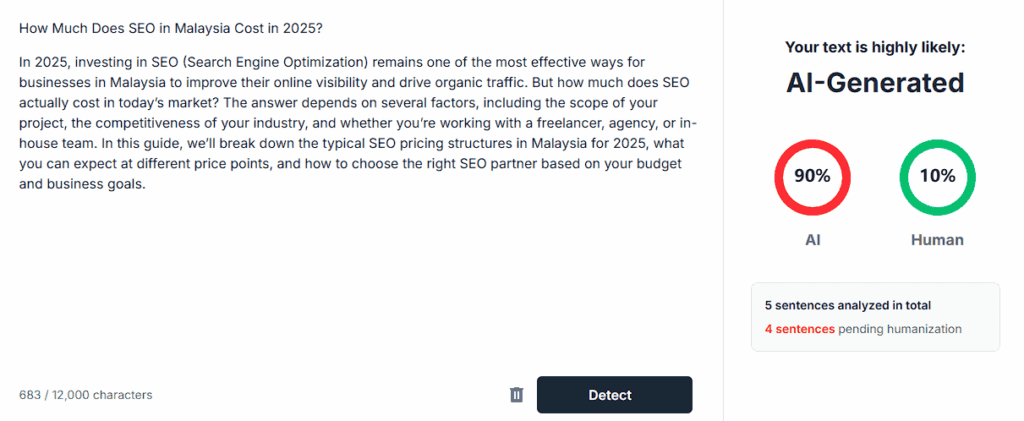Click the '10%' number in the green ring
The height and width of the screenshot is (421, 1024).
937,176
